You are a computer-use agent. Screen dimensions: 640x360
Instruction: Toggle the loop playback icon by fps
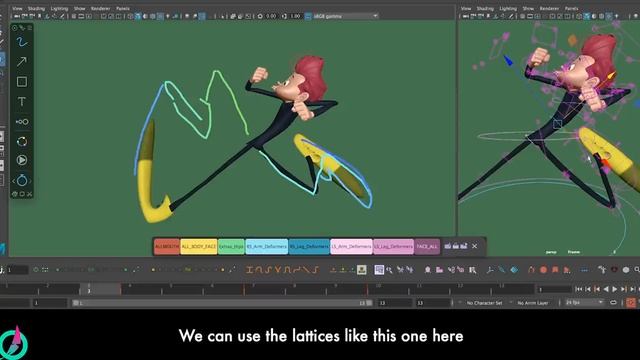pos(613,302)
